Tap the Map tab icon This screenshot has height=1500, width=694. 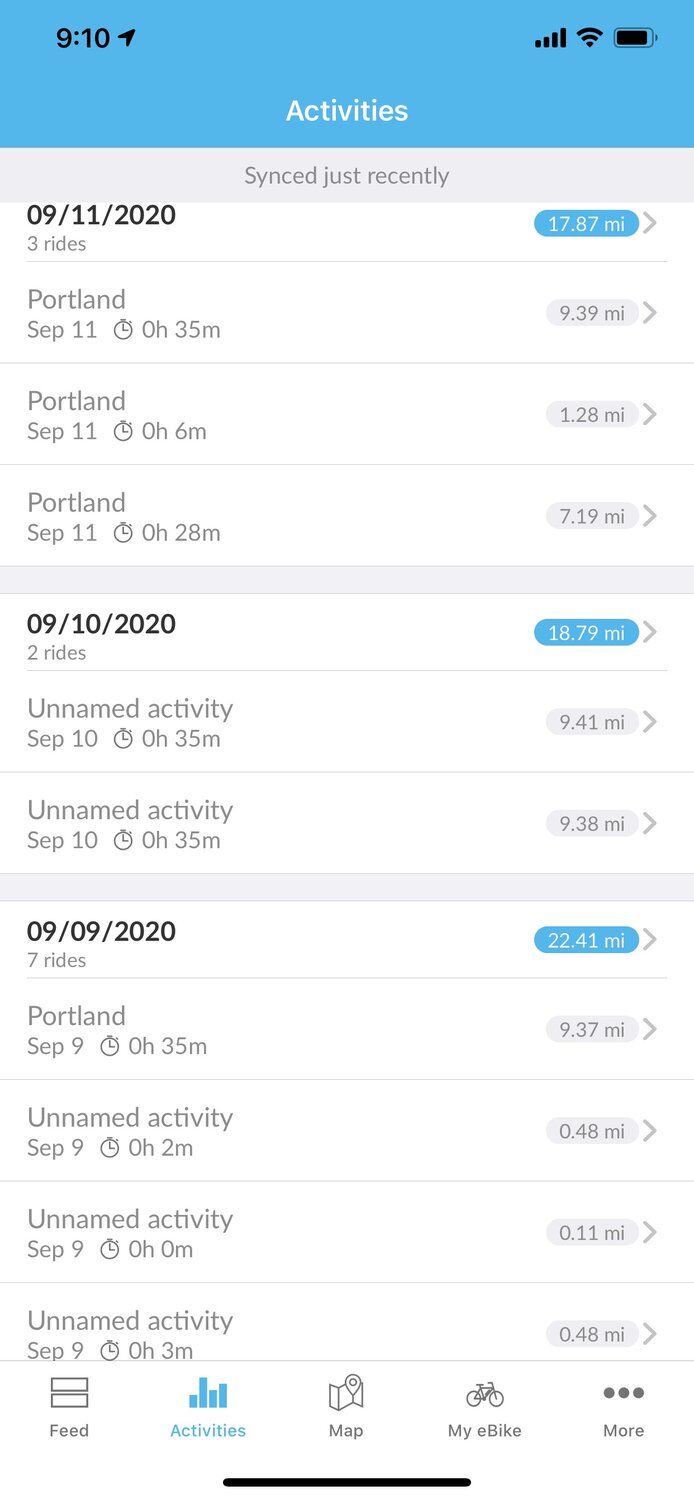pos(346,1393)
